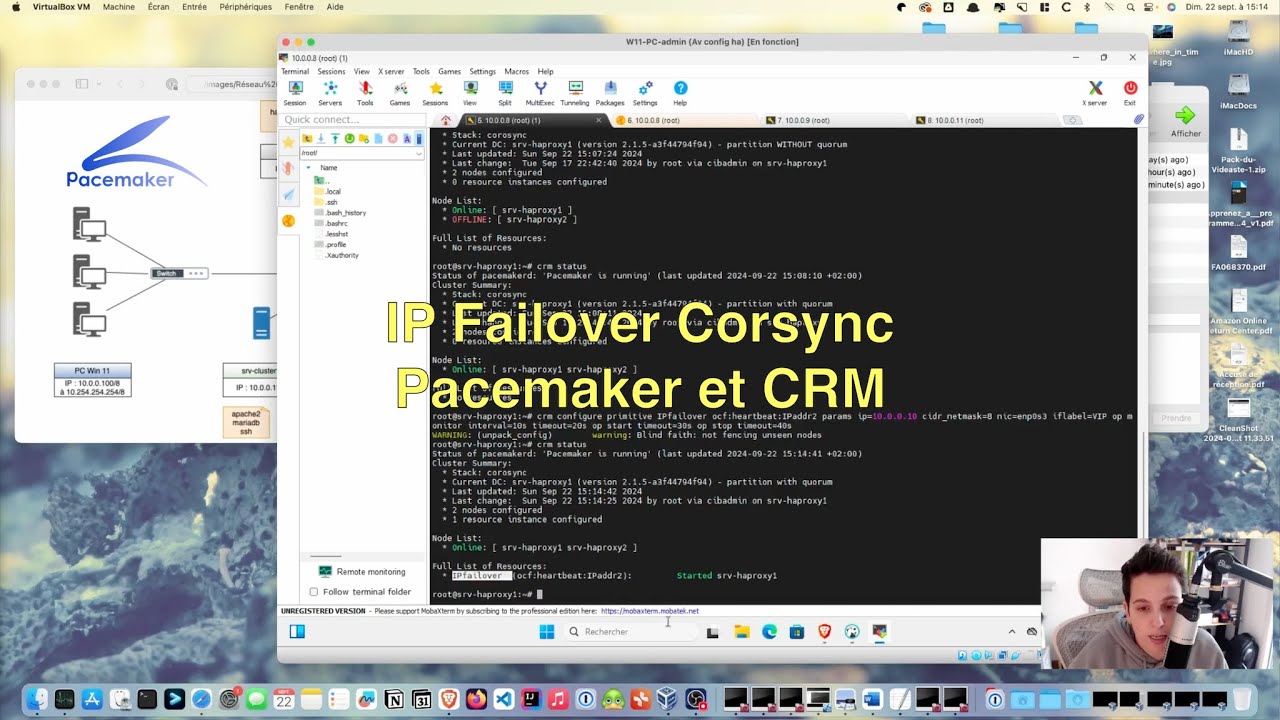This screenshot has width=1280, height=720.
Task: Open the Terminal menu
Action: pyautogui.click(x=295, y=72)
